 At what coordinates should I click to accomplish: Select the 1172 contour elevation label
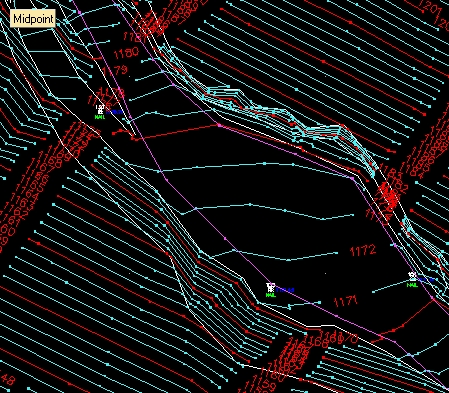pyautogui.click(x=363, y=250)
